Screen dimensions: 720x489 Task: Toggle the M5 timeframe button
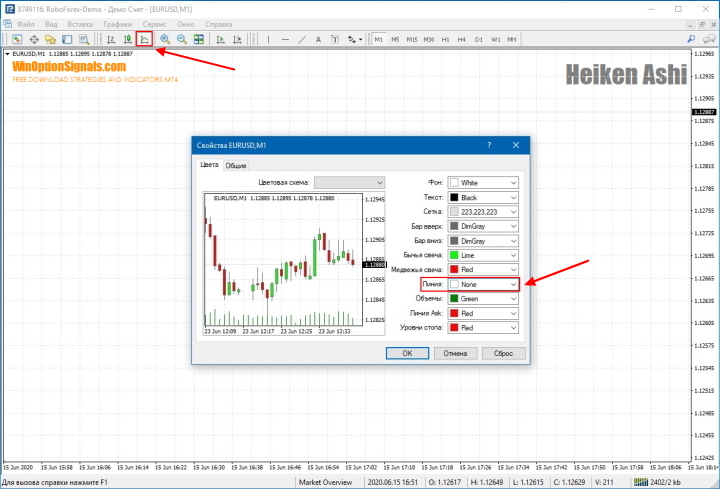pos(396,39)
